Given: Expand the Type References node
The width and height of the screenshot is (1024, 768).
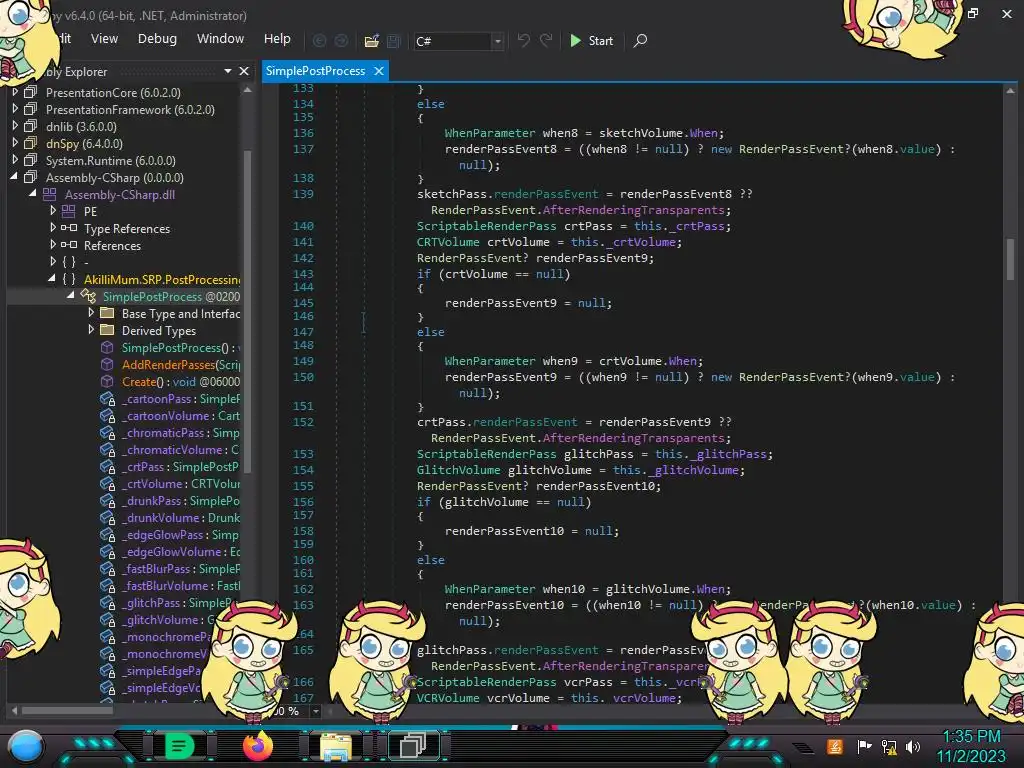Looking at the screenshot, I should (53, 228).
